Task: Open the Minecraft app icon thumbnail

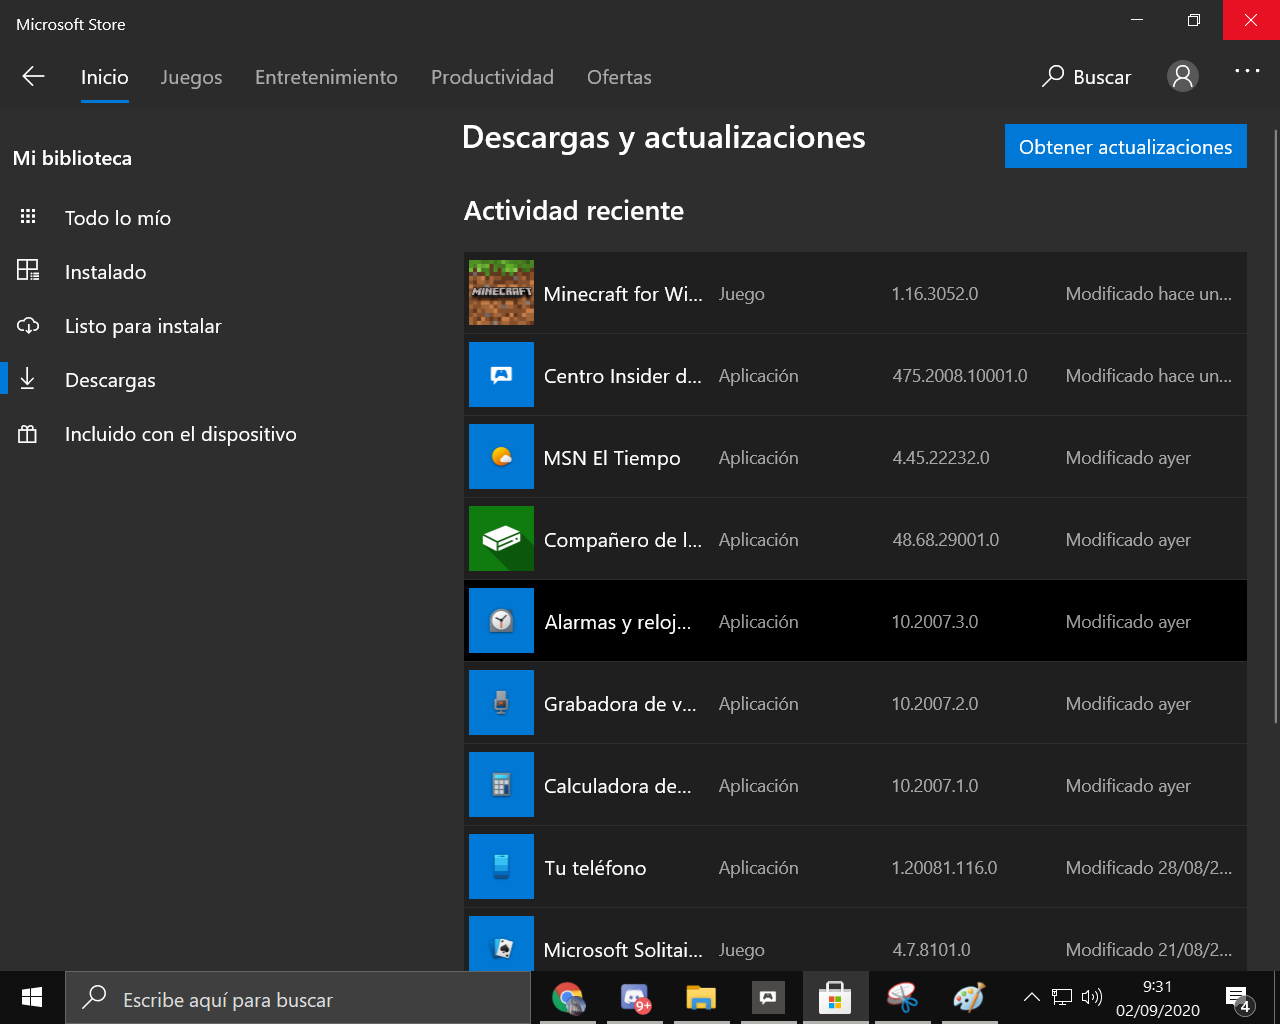Action: (x=501, y=293)
